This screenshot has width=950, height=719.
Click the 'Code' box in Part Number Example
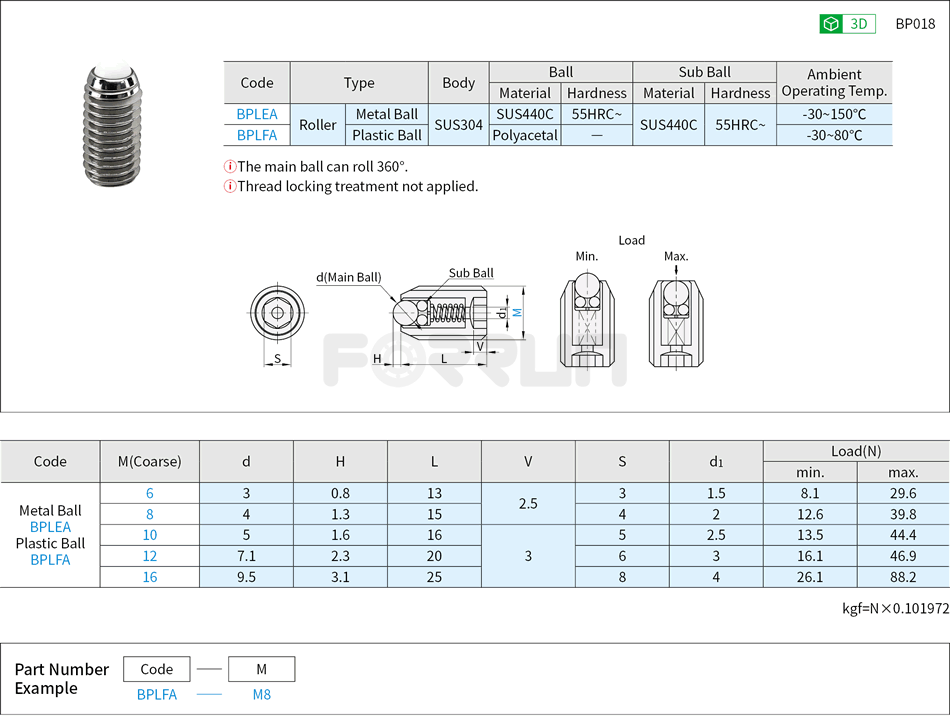(156, 669)
